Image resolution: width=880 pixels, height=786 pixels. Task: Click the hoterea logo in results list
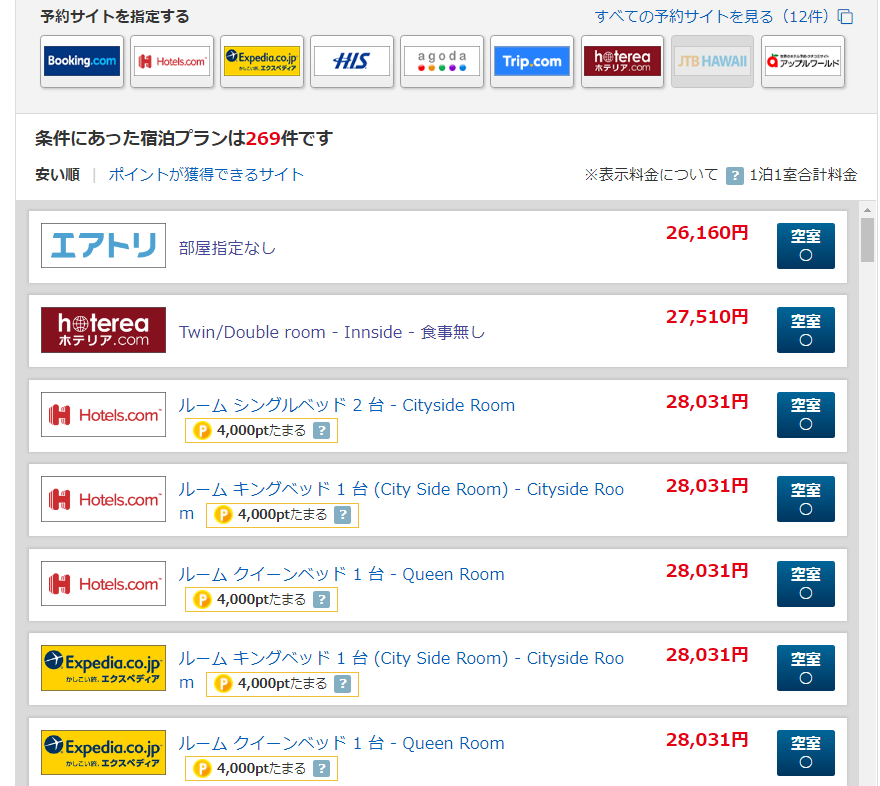(103, 330)
